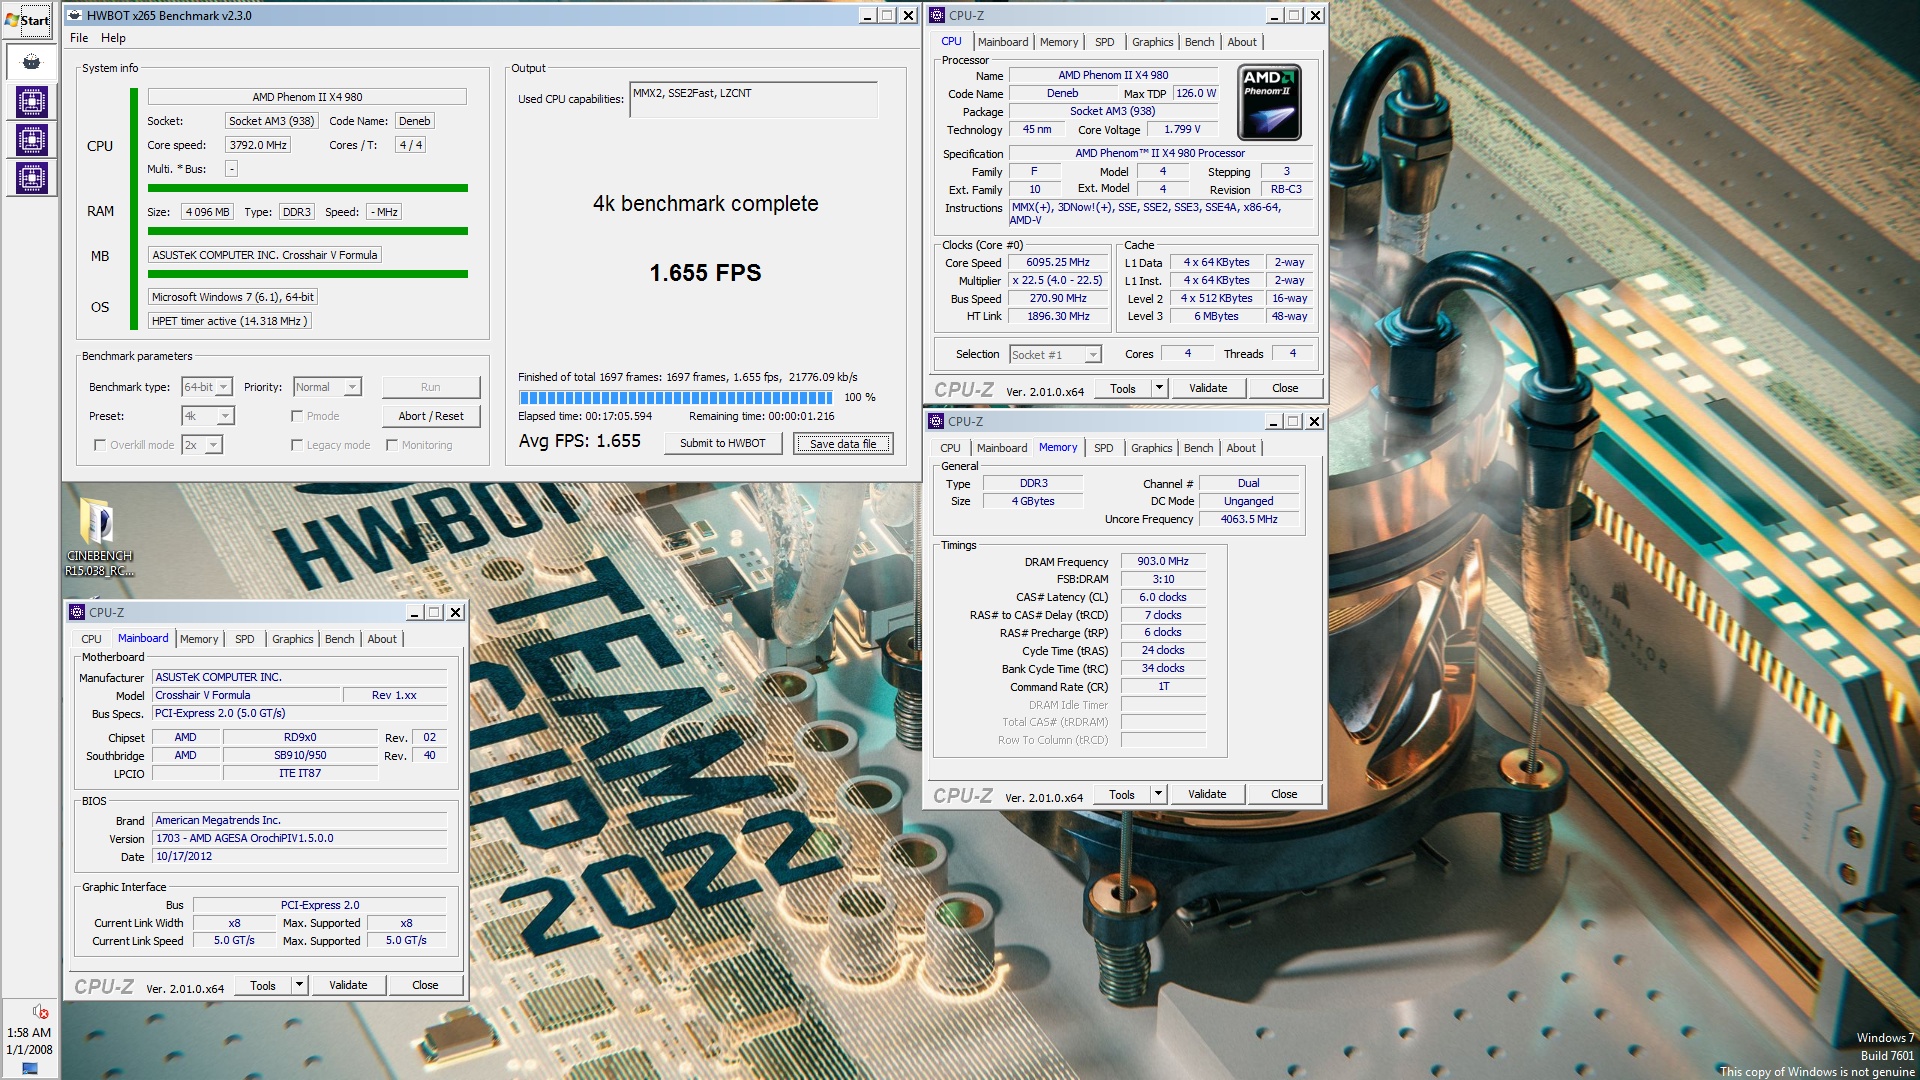Image resolution: width=1920 pixels, height=1080 pixels.
Task: Select Mainboard tab in CPU-Z CPU window
Action: (x=1003, y=42)
